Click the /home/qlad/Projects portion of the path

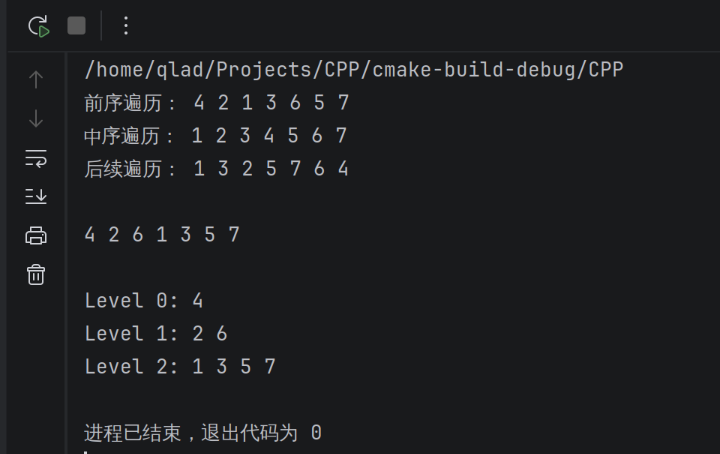pyautogui.click(x=198, y=70)
